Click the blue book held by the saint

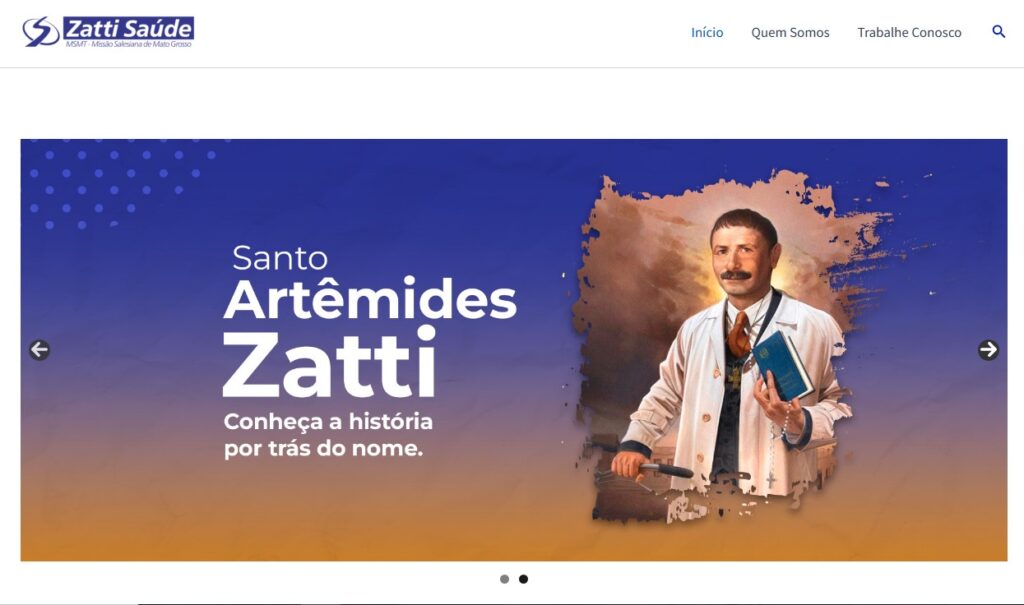click(x=782, y=365)
